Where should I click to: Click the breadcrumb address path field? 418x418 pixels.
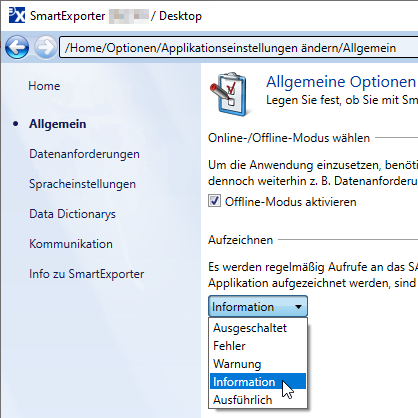pyautogui.click(x=239, y=48)
